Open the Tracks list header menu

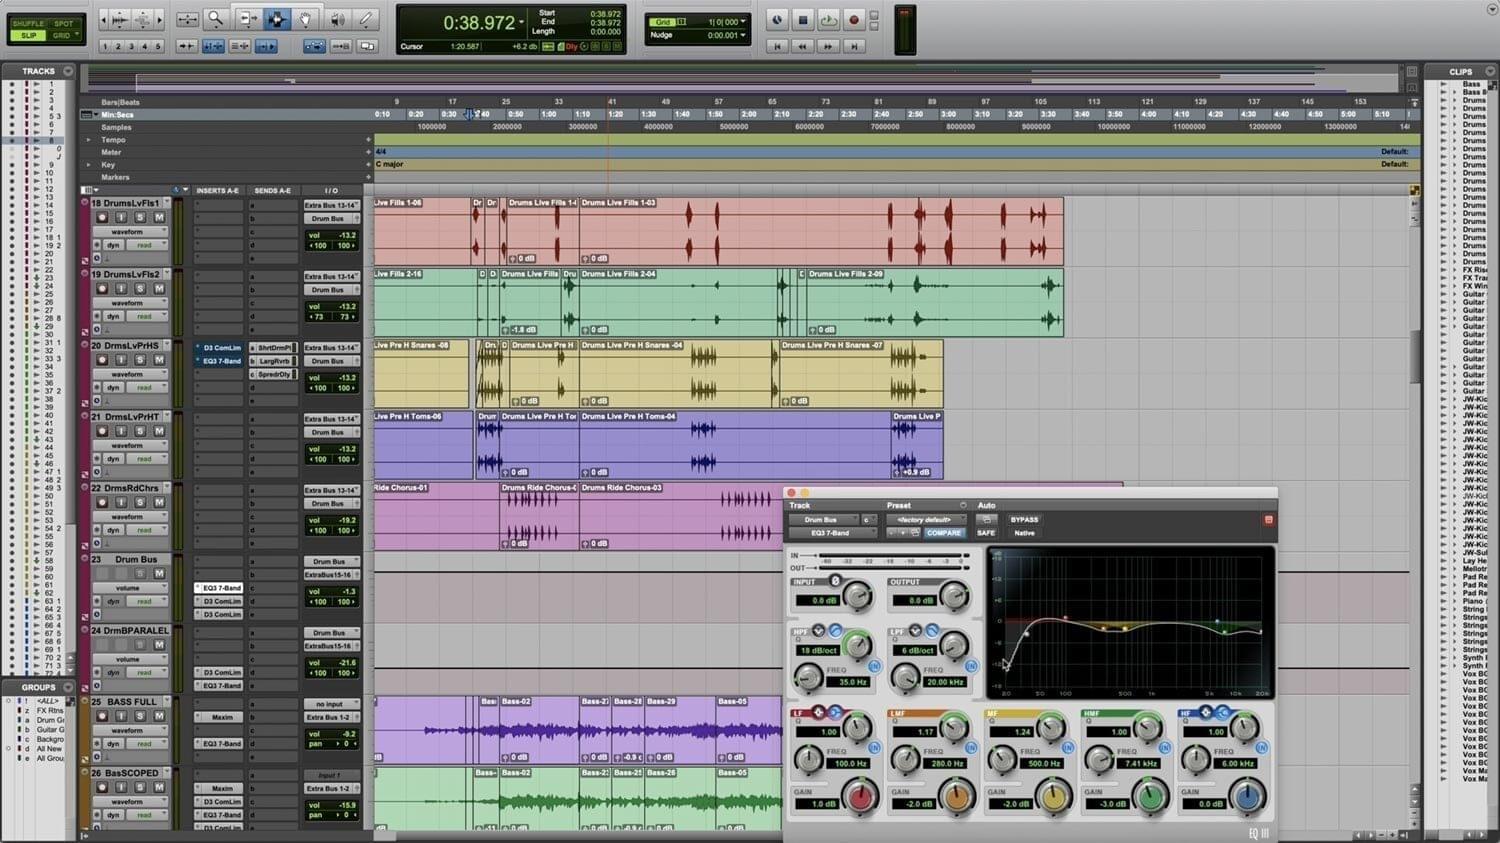[x=68, y=71]
